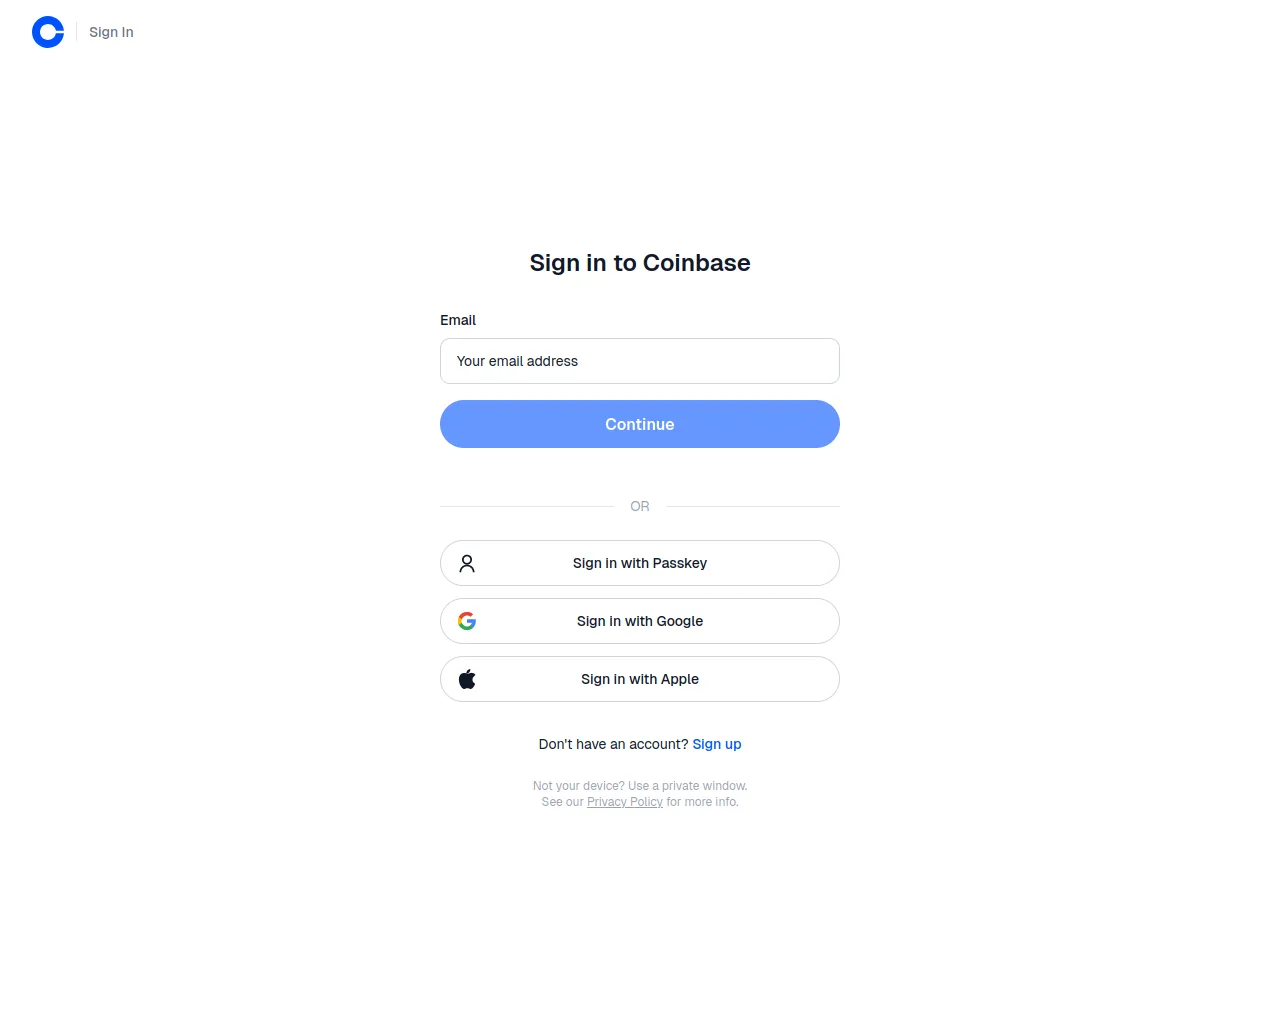1280x1024 pixels.
Task: Click the divider line left of OR
Action: click(527, 507)
